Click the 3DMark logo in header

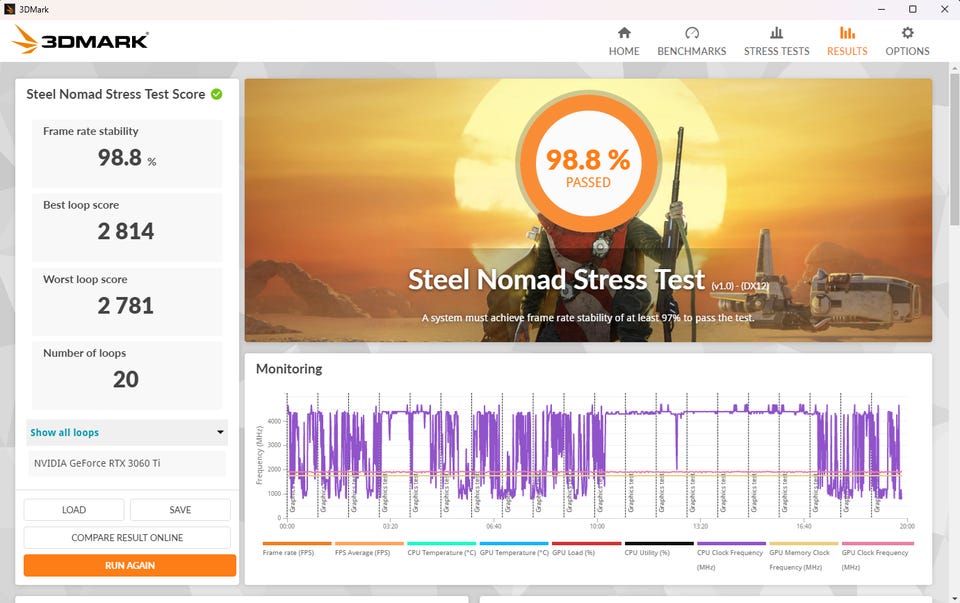point(80,40)
